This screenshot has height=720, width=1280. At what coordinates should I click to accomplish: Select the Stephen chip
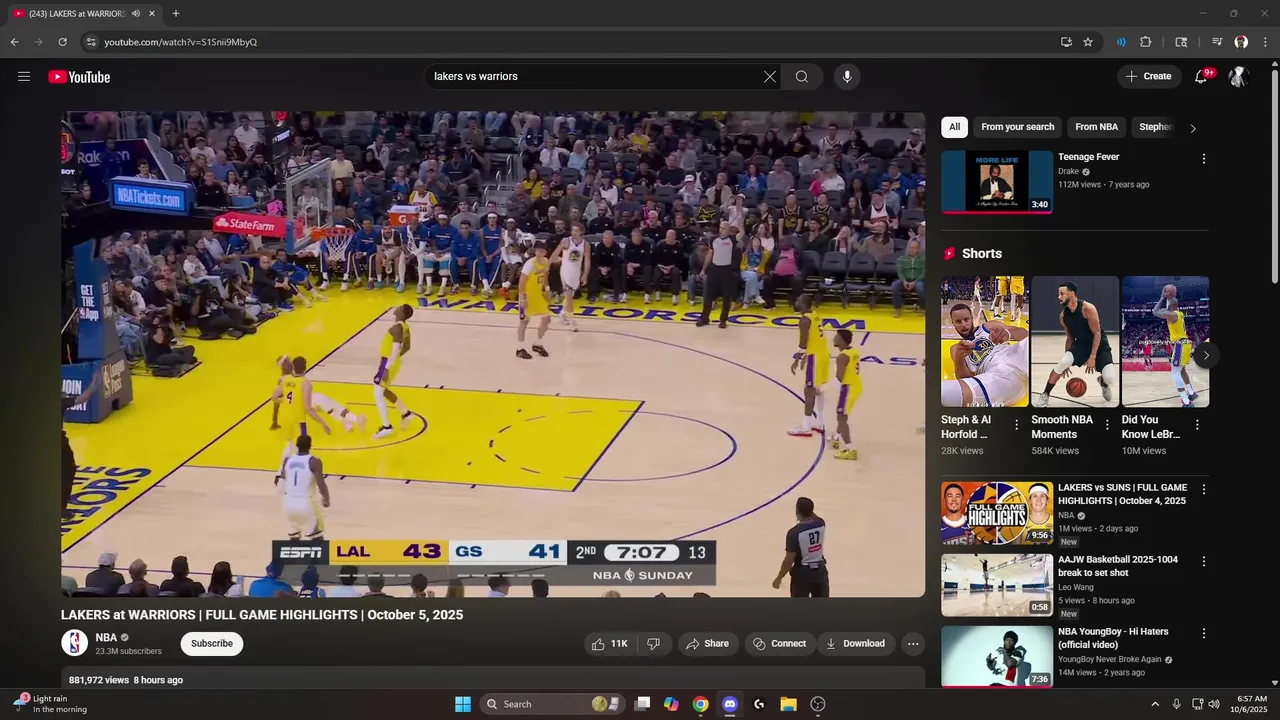pos(1155,127)
